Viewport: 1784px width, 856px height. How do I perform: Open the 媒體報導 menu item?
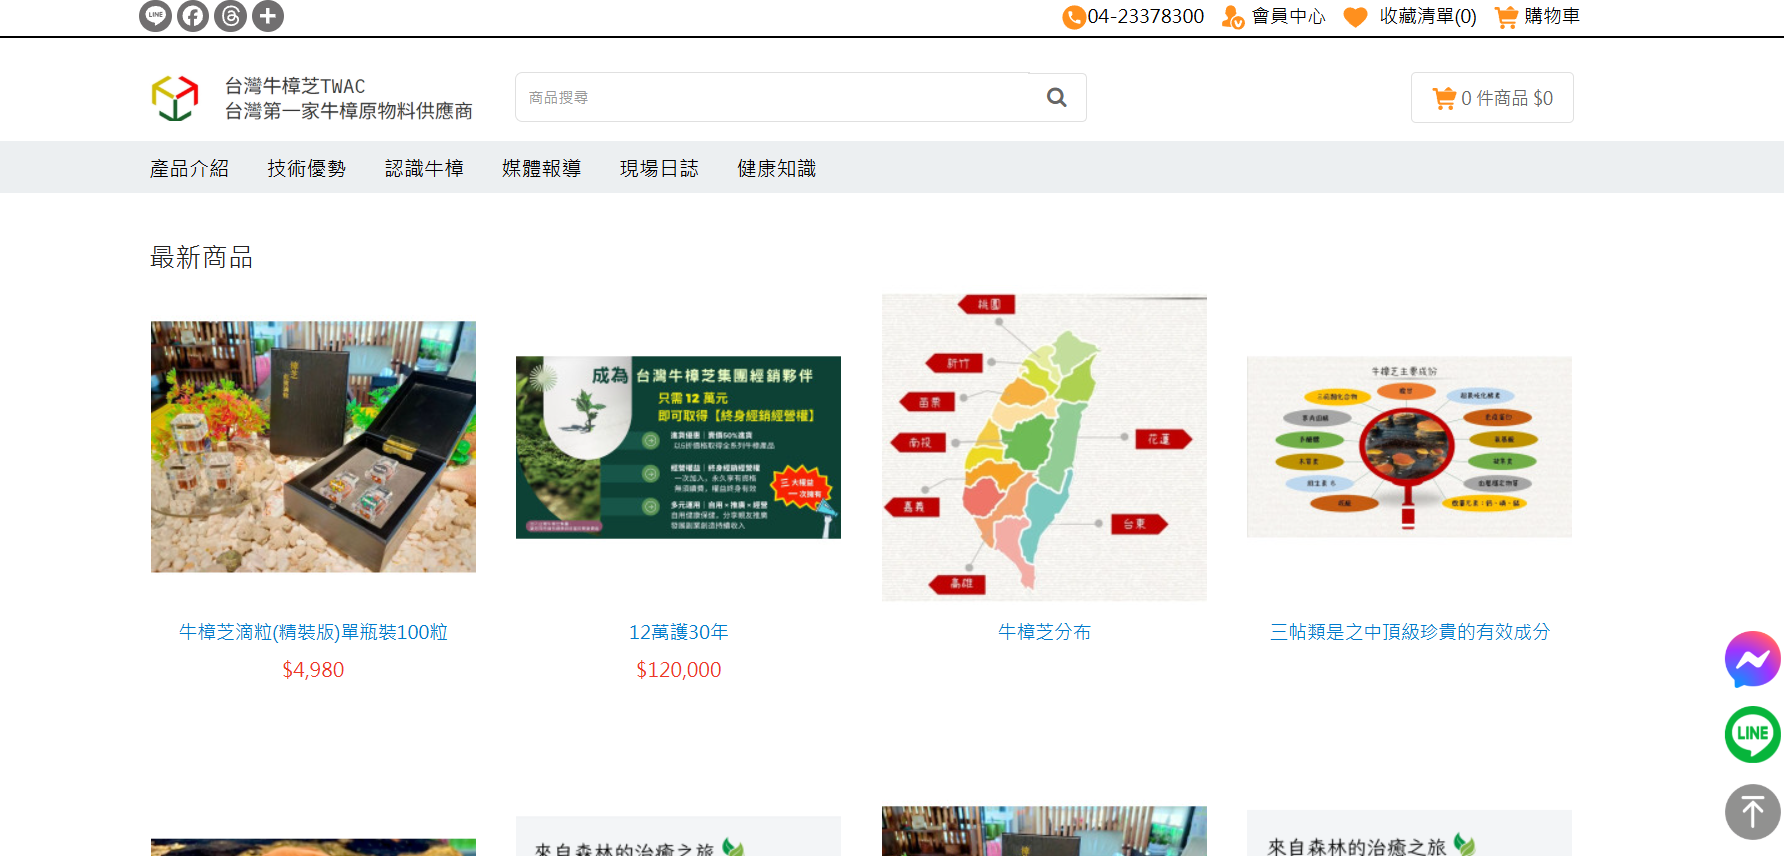click(x=541, y=168)
